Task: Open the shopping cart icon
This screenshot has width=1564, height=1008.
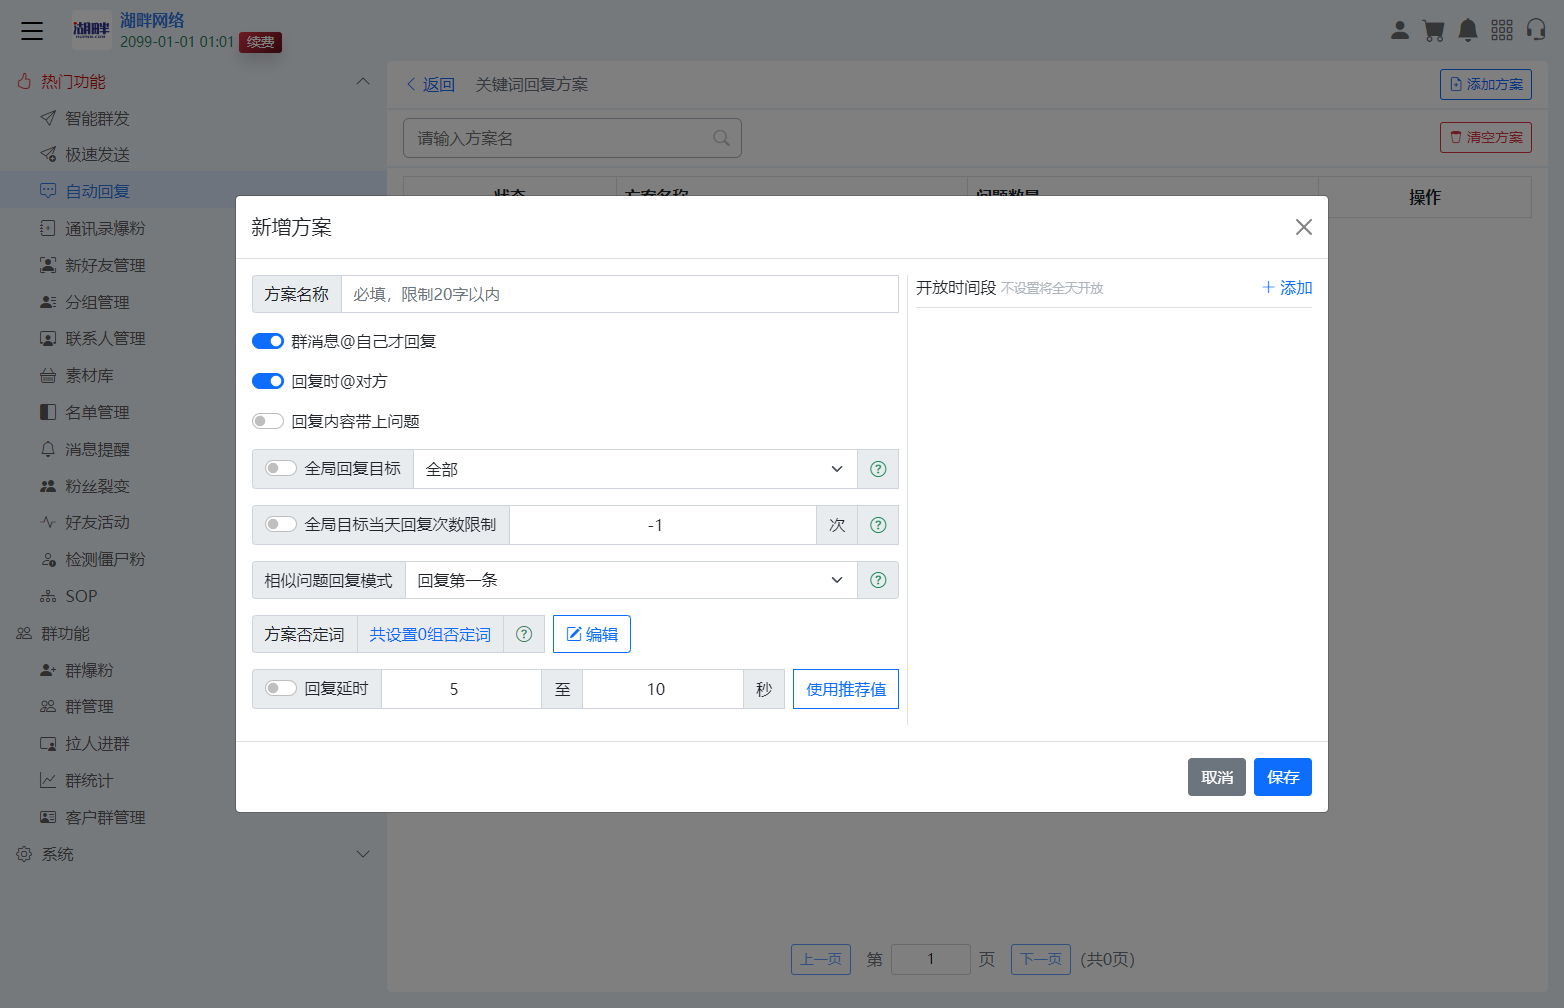Action: 1434,30
